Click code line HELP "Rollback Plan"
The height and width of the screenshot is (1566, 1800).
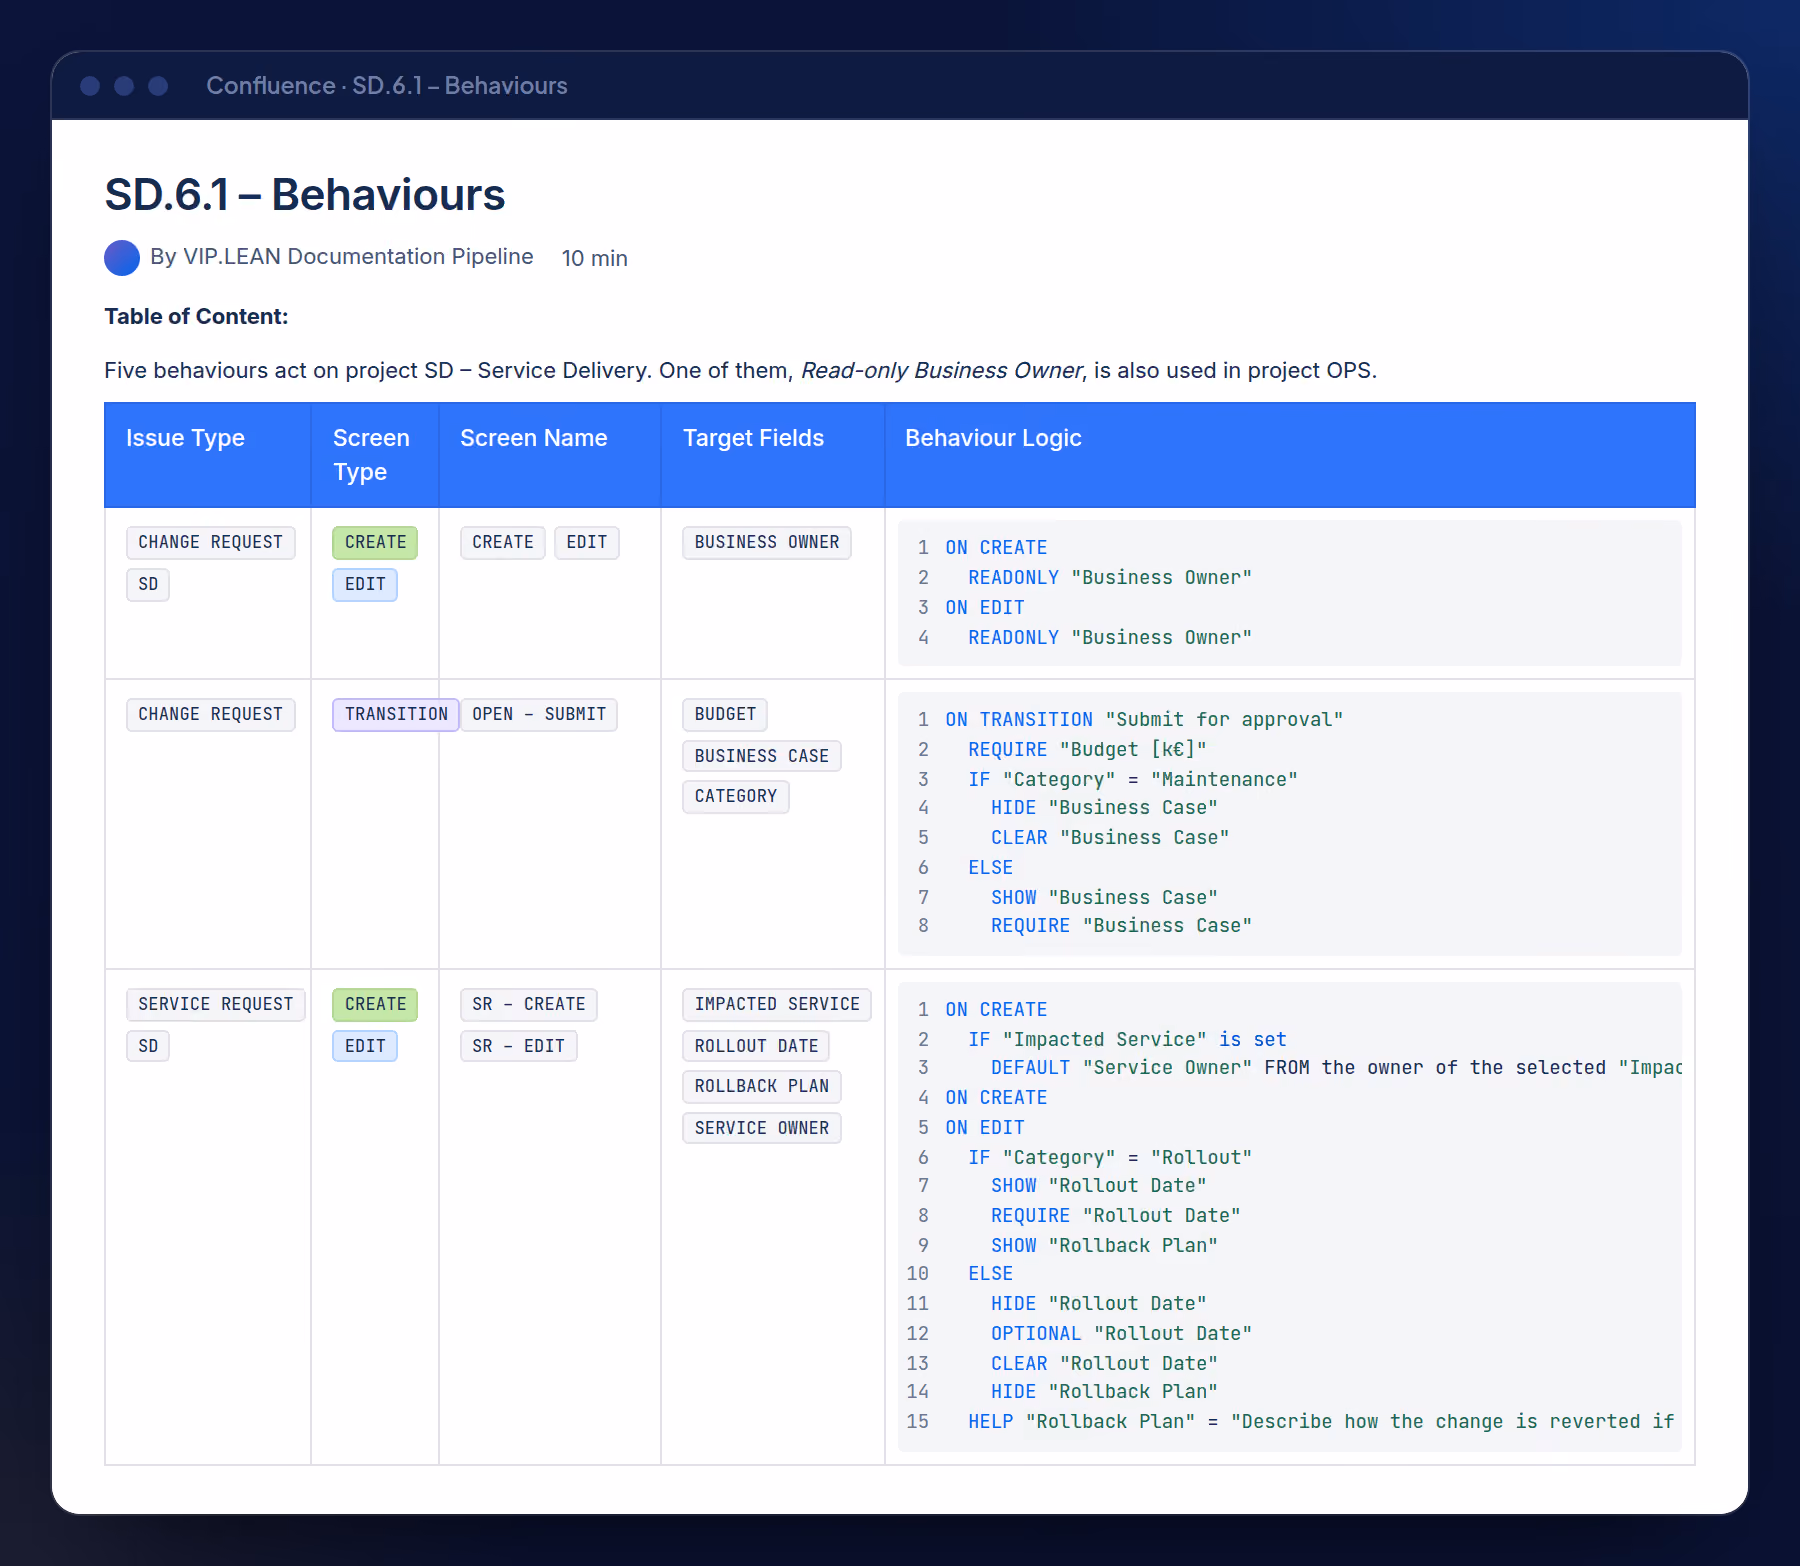coord(1321,1422)
